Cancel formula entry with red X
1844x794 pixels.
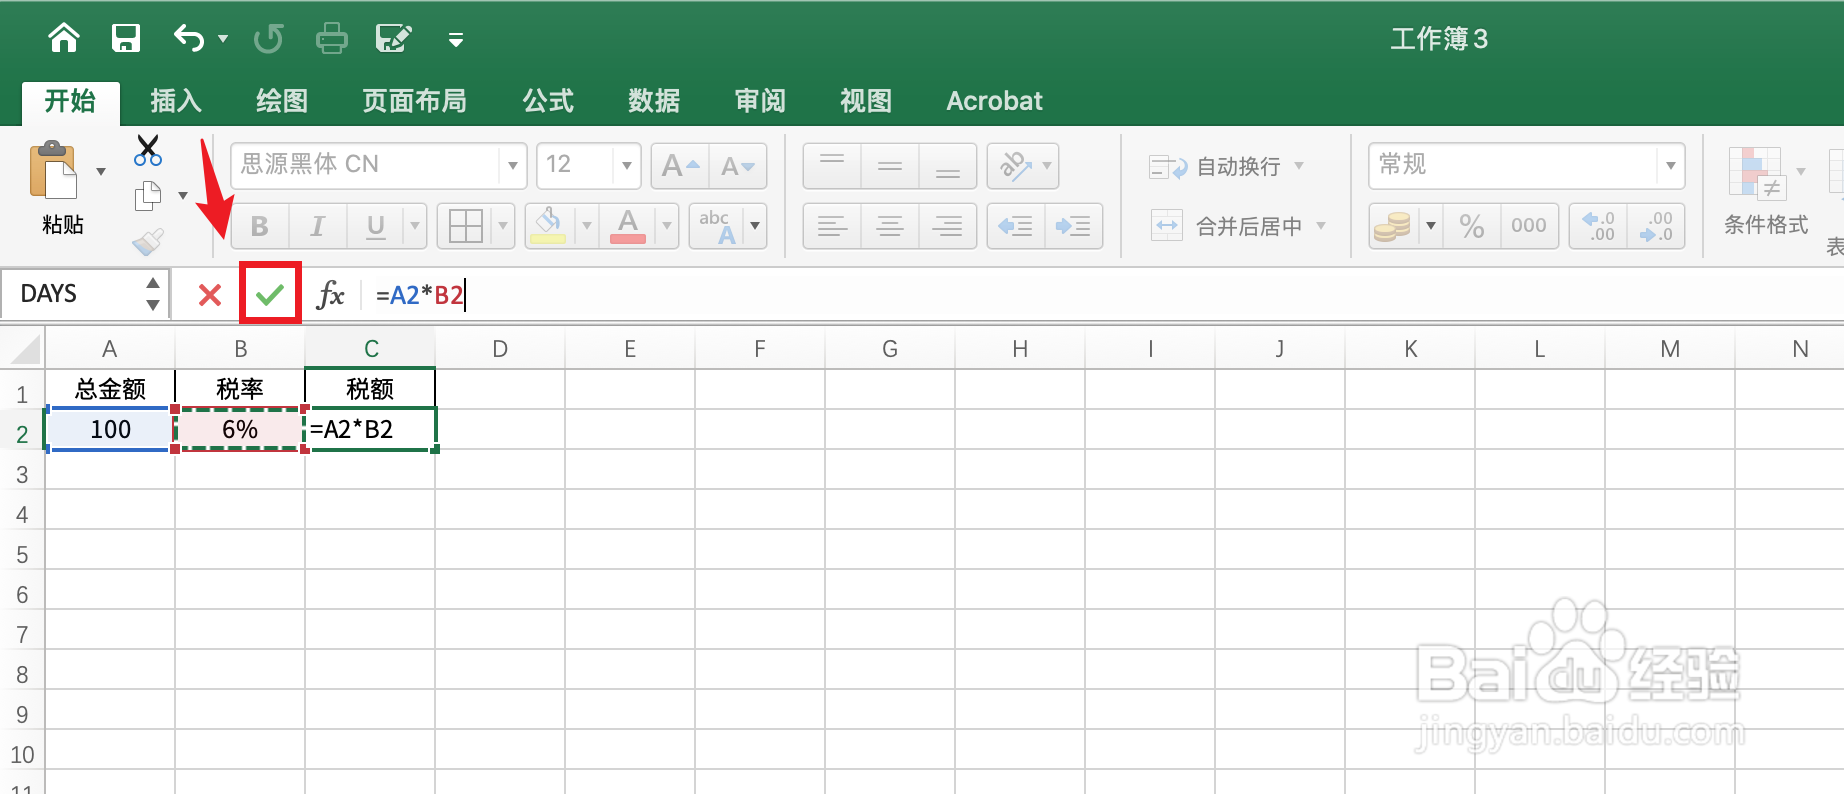(x=210, y=295)
